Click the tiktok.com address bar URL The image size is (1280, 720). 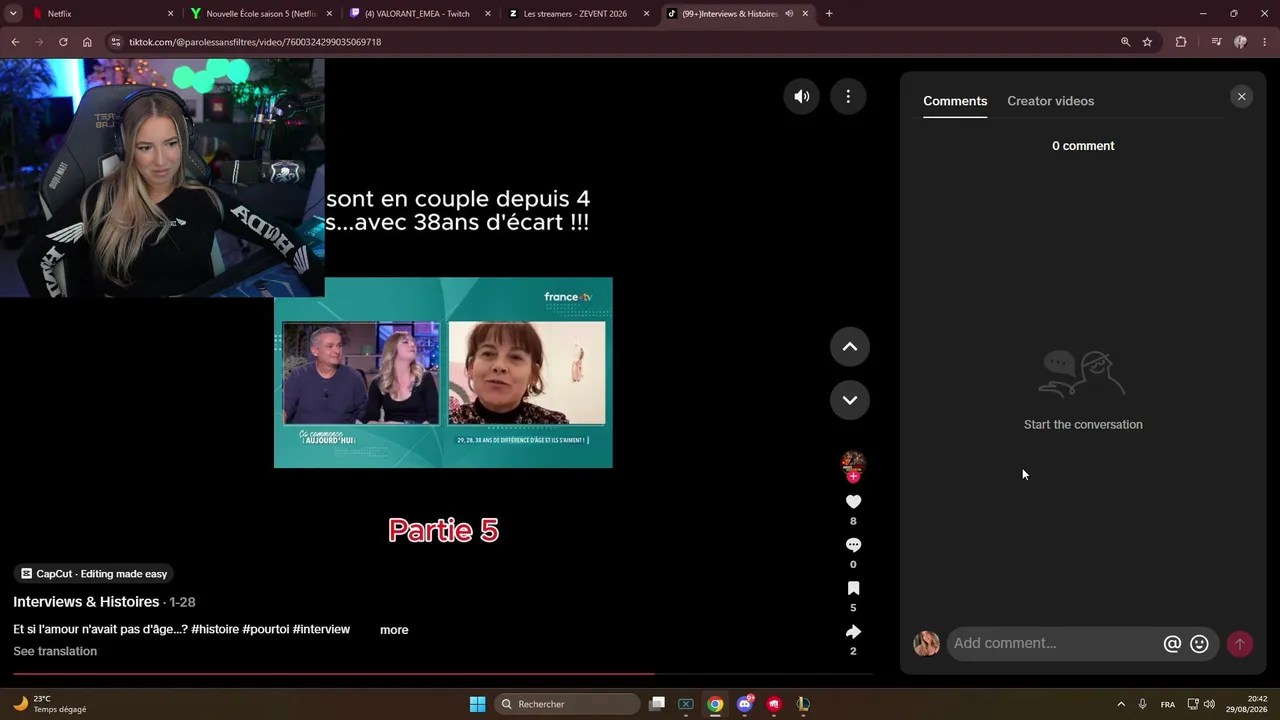tap(255, 42)
